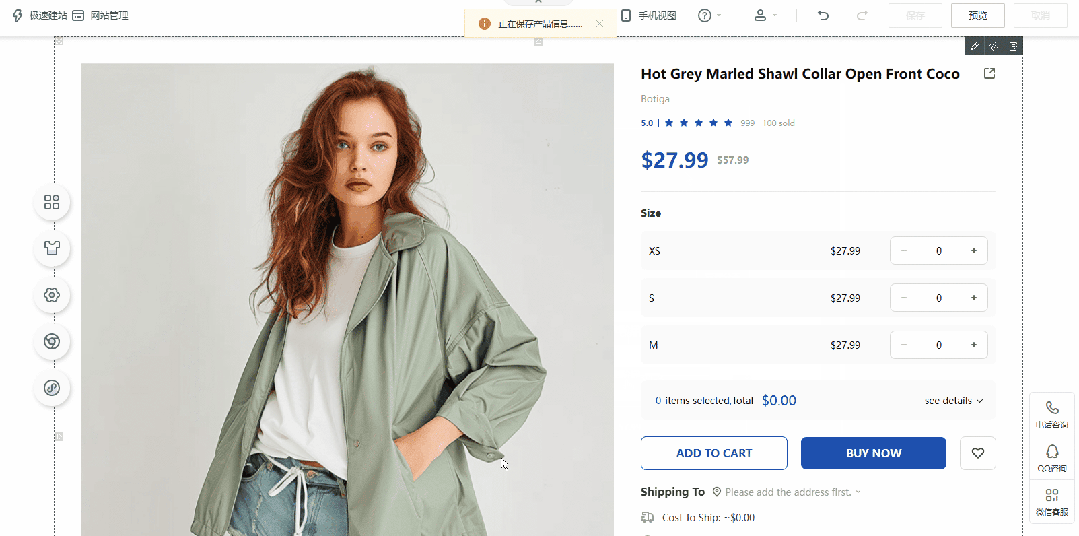Open the components grid panel in sidebar
The width and height of the screenshot is (1079, 536).
coord(52,203)
